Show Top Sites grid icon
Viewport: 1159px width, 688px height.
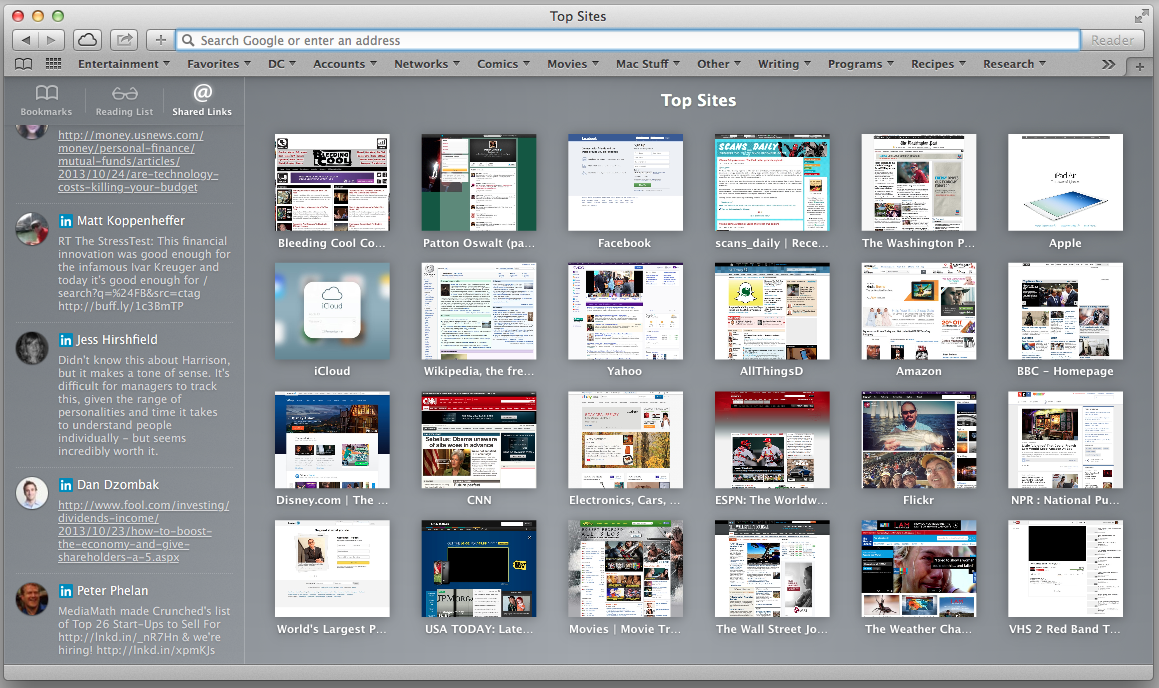(x=53, y=64)
